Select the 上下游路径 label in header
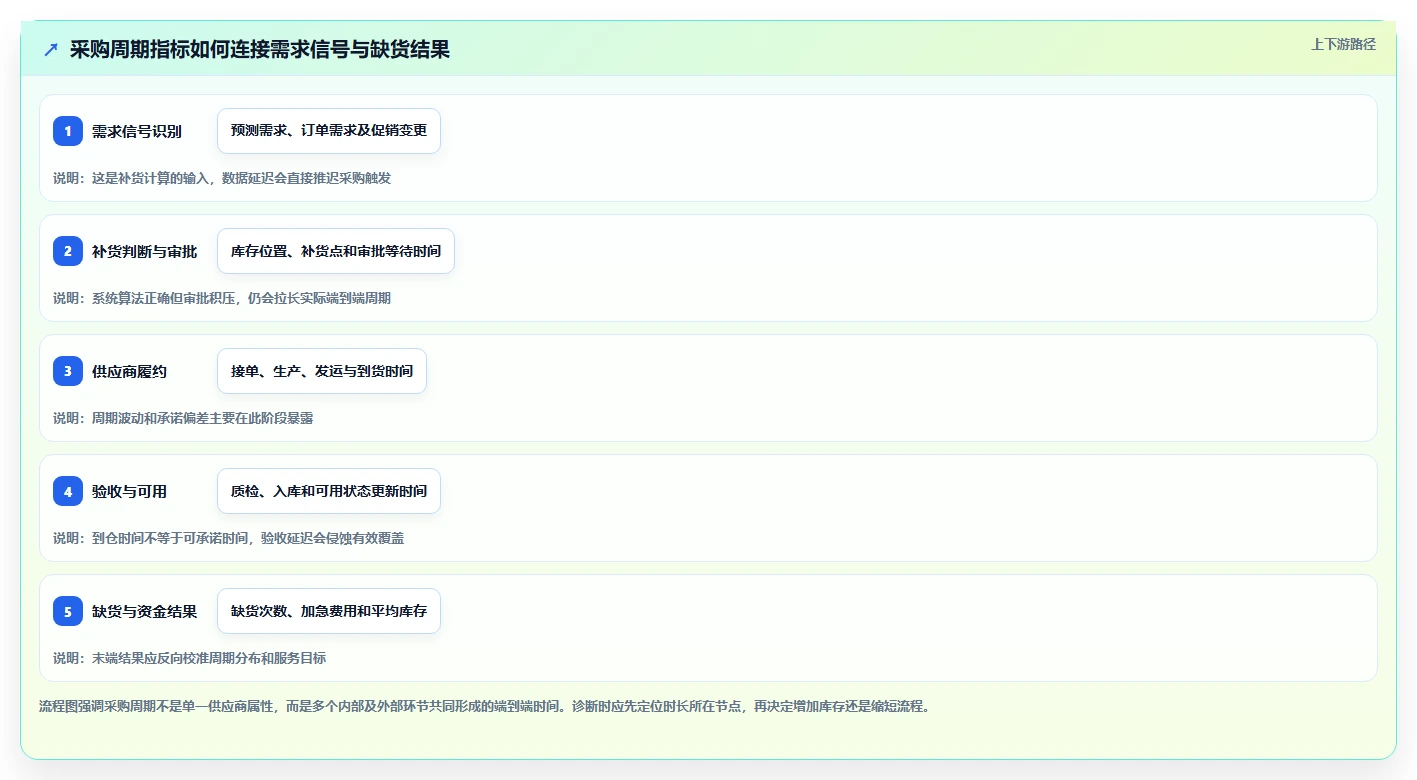The width and height of the screenshot is (1417, 780). 1343,44
